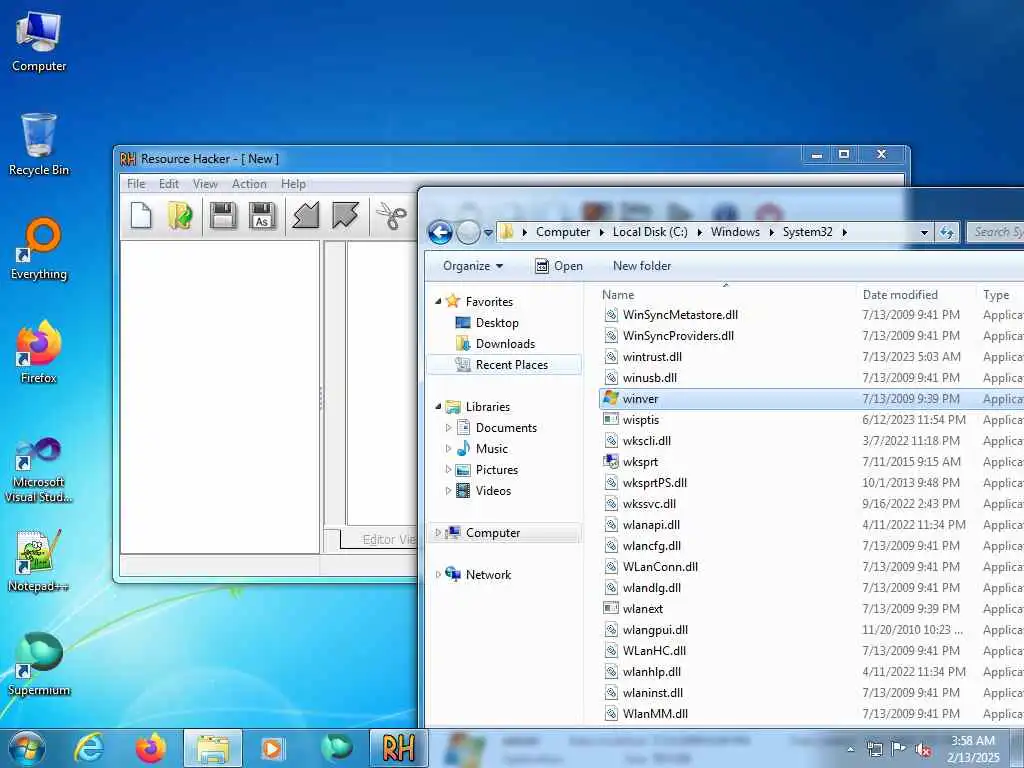Click the Resource Hacker taskbar button
Image resolution: width=1024 pixels, height=768 pixels.
(x=399, y=748)
